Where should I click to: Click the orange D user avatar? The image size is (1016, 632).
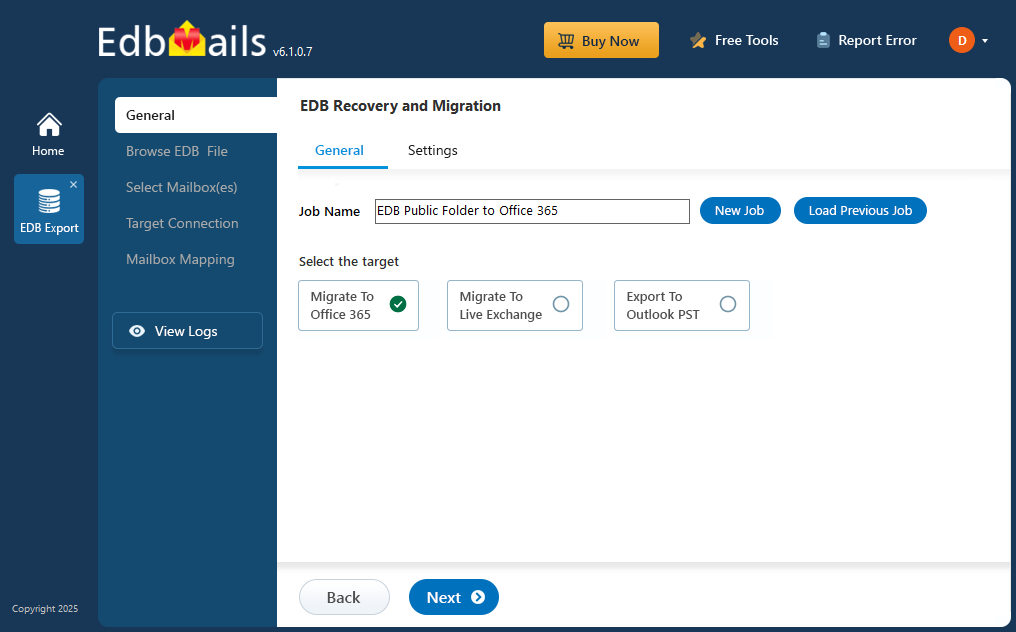tap(962, 40)
